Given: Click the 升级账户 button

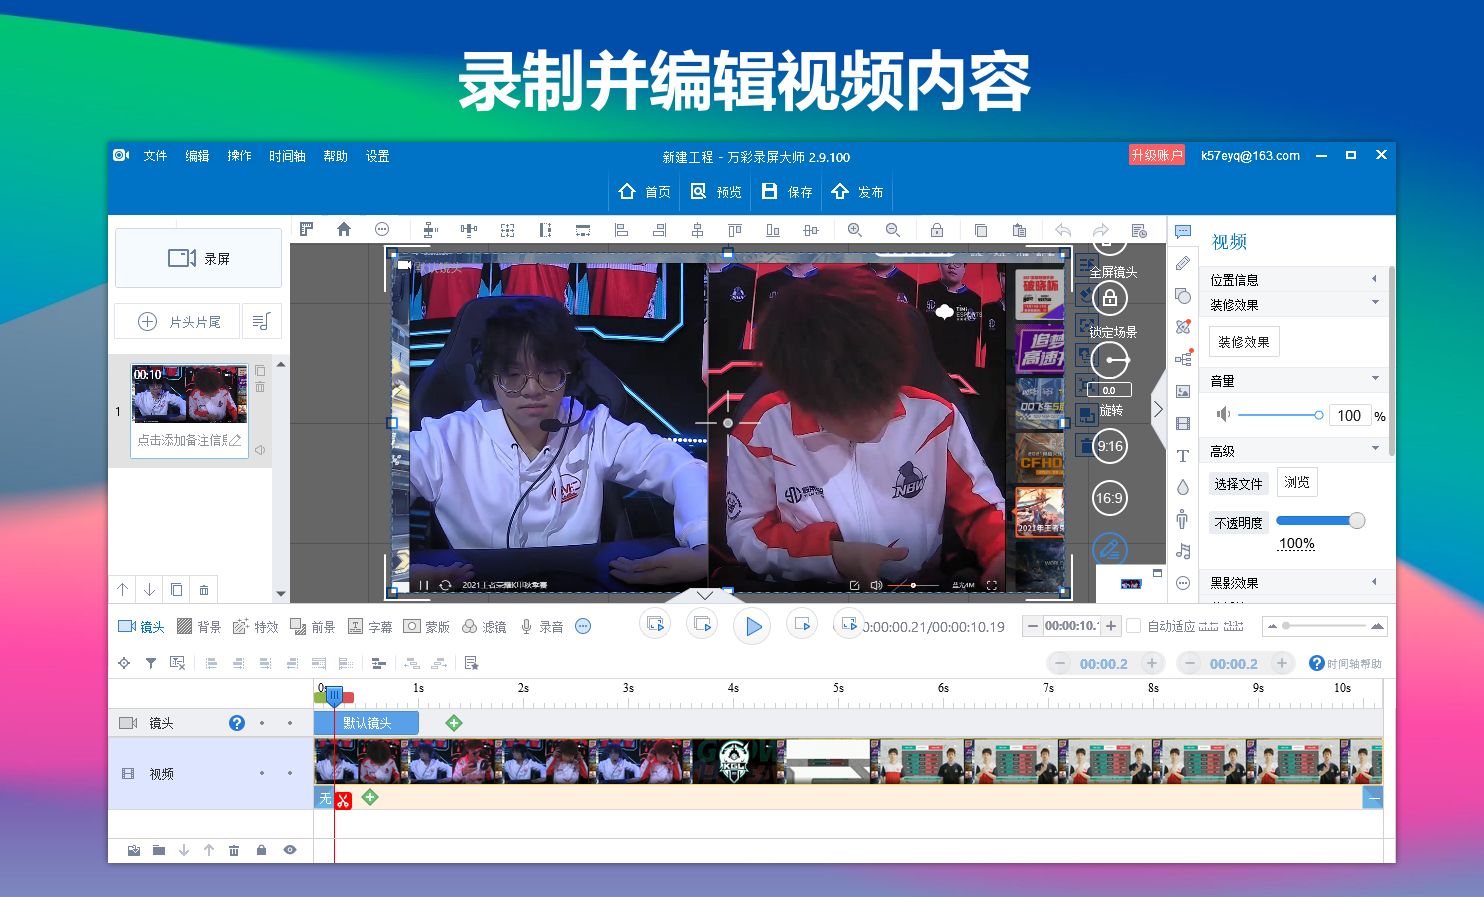Looking at the screenshot, I should pyautogui.click(x=1157, y=155).
